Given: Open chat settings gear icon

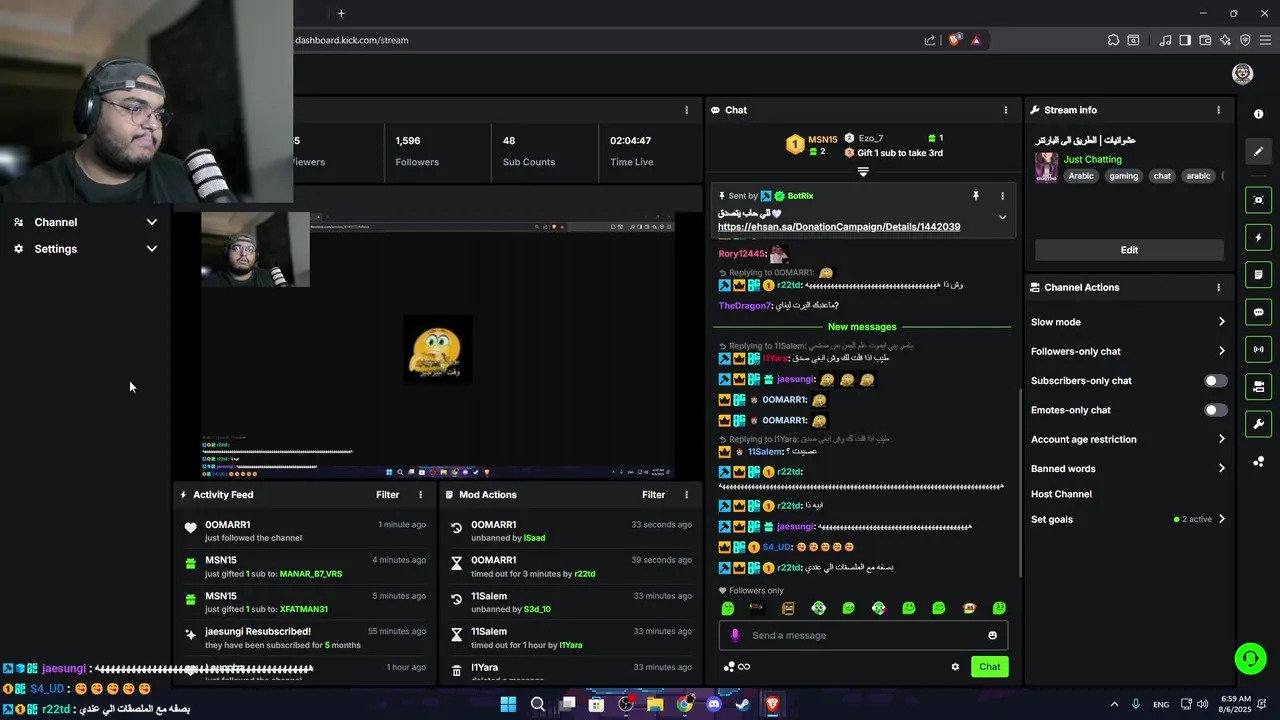Looking at the screenshot, I should (x=955, y=667).
